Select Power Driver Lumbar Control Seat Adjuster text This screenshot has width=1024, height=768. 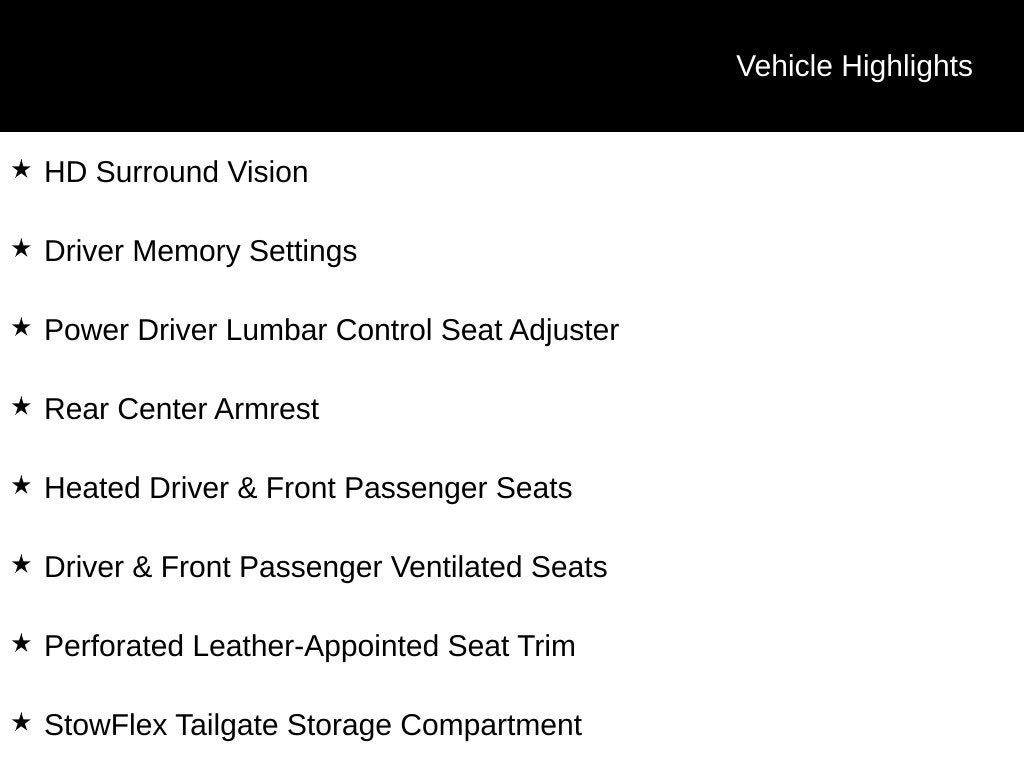[332, 330]
